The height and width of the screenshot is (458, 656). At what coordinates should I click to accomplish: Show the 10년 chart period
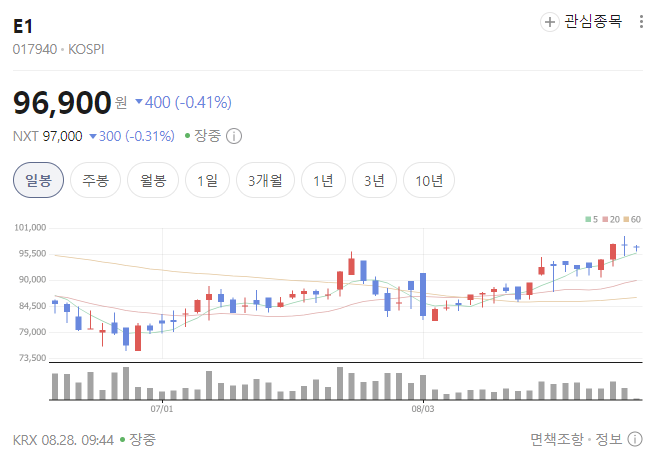429,180
